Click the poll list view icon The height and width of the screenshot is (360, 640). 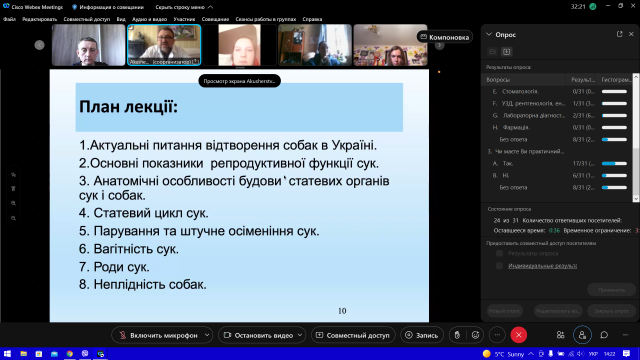pos(493,52)
